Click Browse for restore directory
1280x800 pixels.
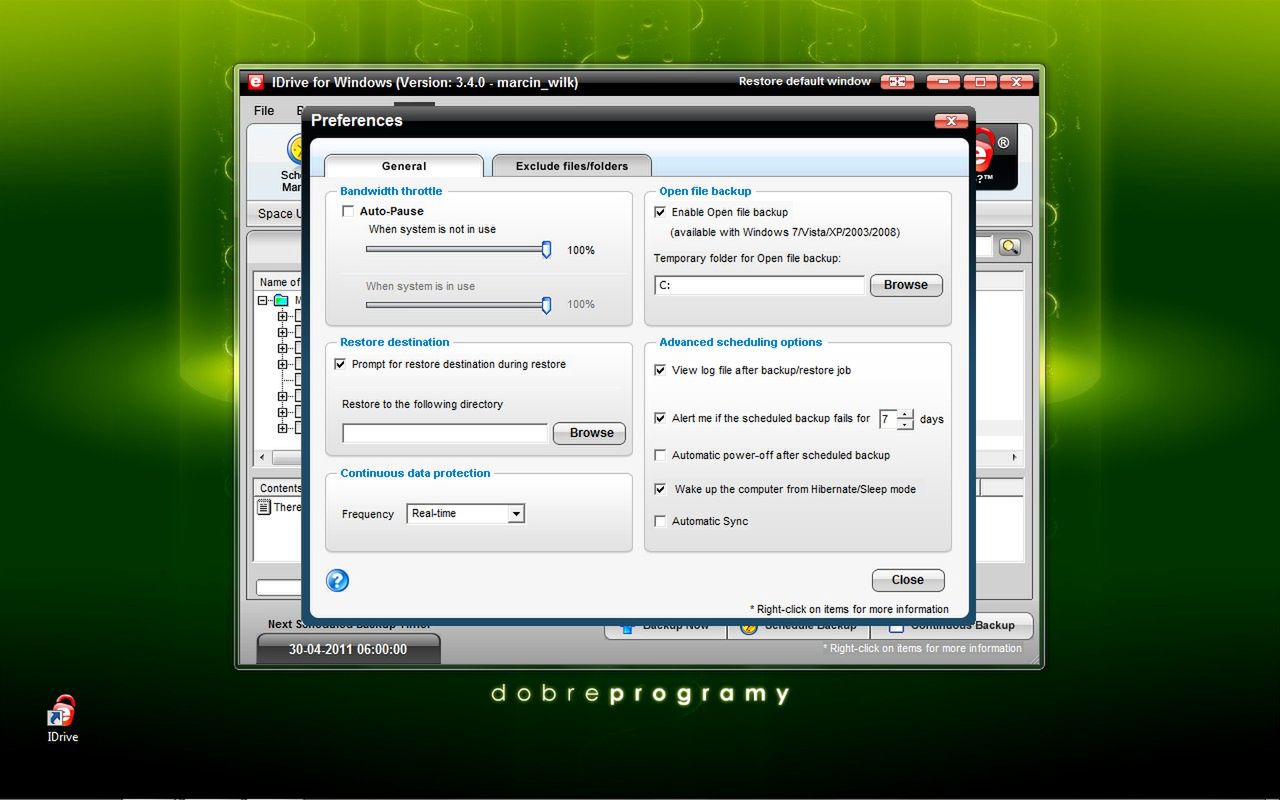(590, 433)
